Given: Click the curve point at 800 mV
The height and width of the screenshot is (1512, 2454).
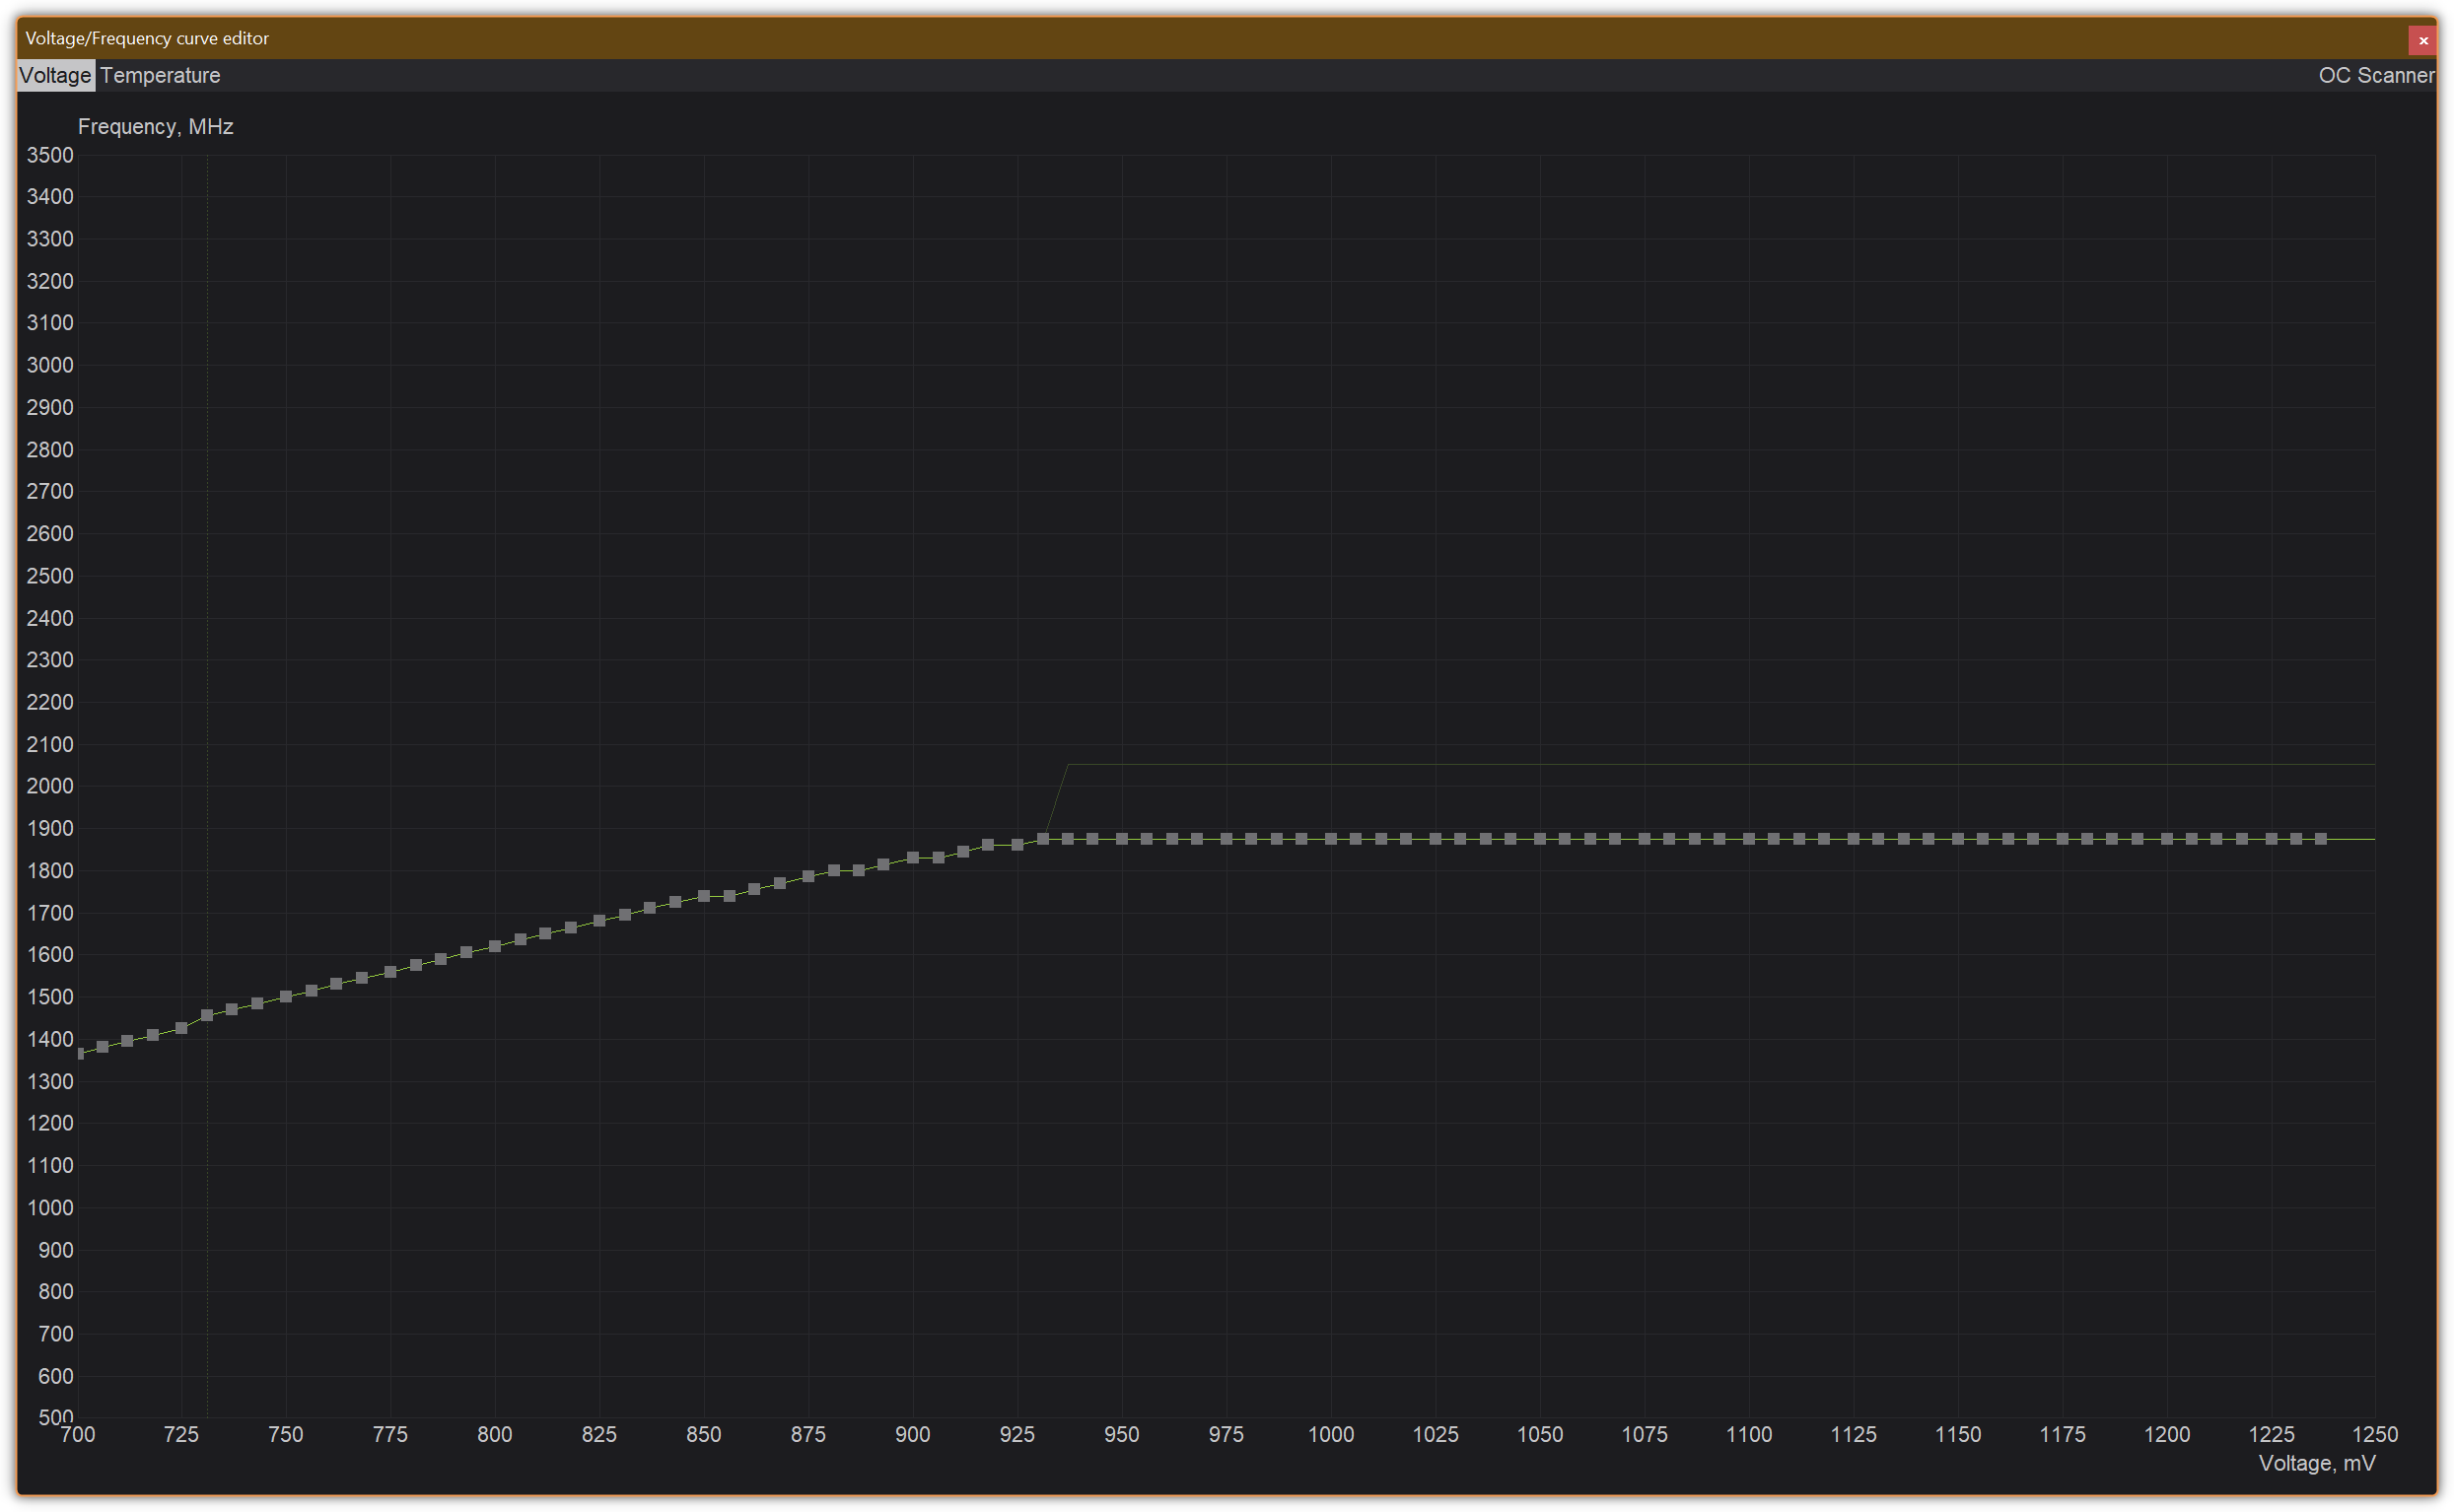Looking at the screenshot, I should pyautogui.click(x=495, y=946).
